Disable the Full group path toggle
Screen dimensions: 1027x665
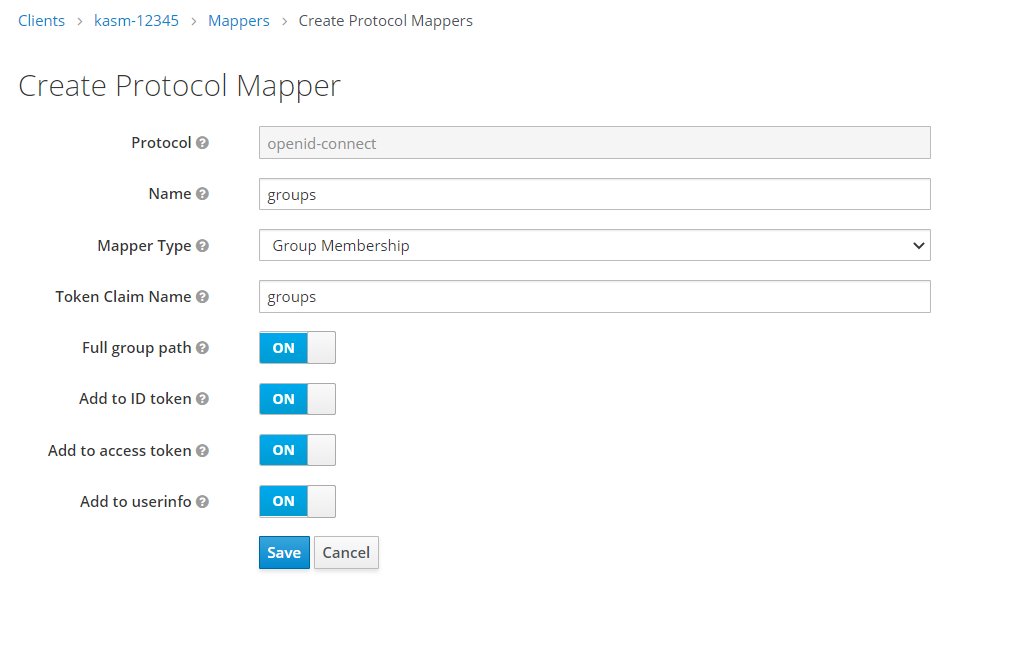[297, 348]
